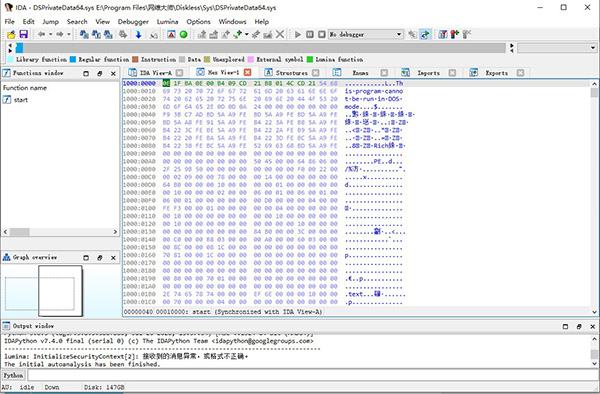
Task: Click the Output window scroll-down arrow
Action: click(594, 364)
